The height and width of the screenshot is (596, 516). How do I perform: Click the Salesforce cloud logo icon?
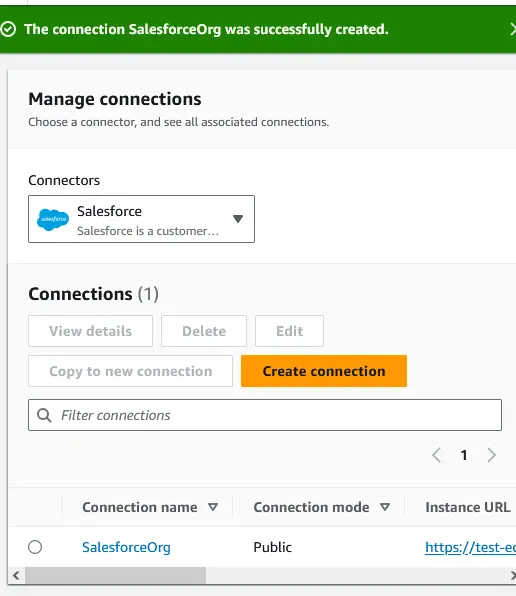tap(53, 219)
